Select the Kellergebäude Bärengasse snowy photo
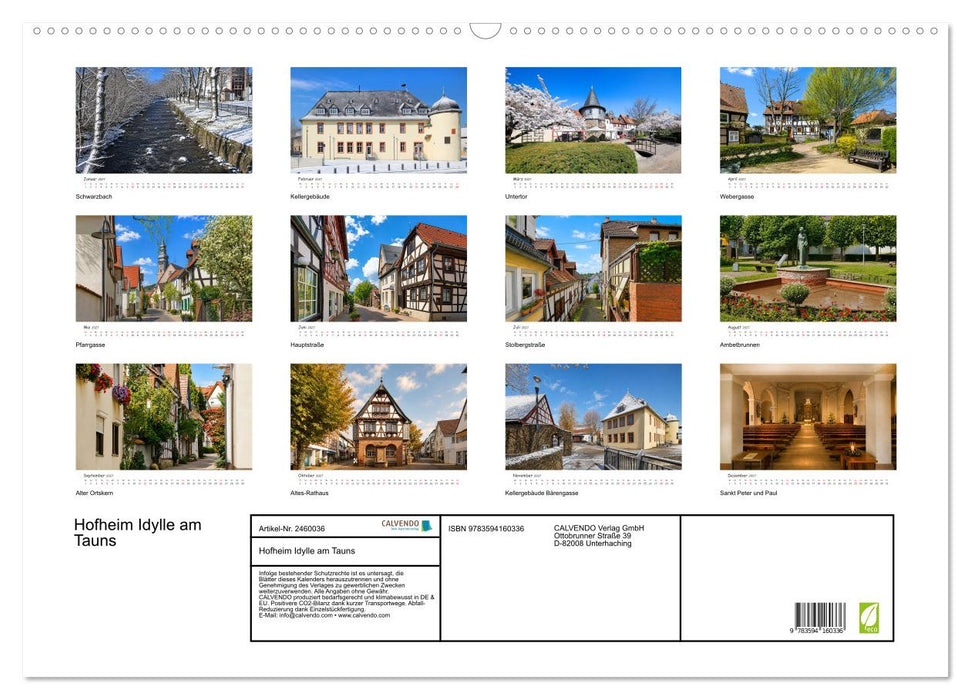 [593, 416]
